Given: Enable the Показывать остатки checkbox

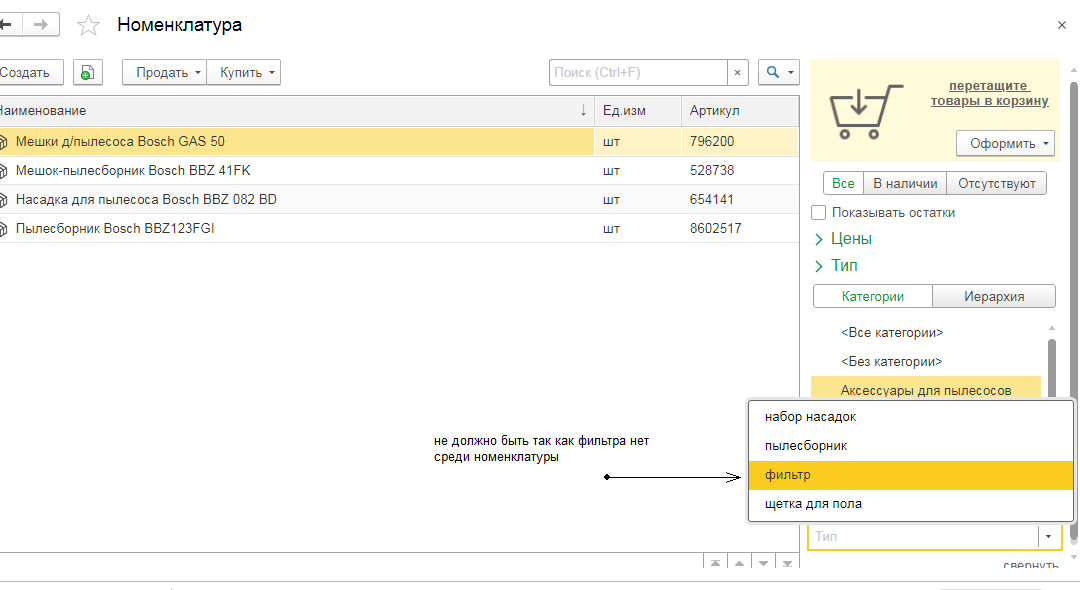Looking at the screenshot, I should pyautogui.click(x=819, y=212).
